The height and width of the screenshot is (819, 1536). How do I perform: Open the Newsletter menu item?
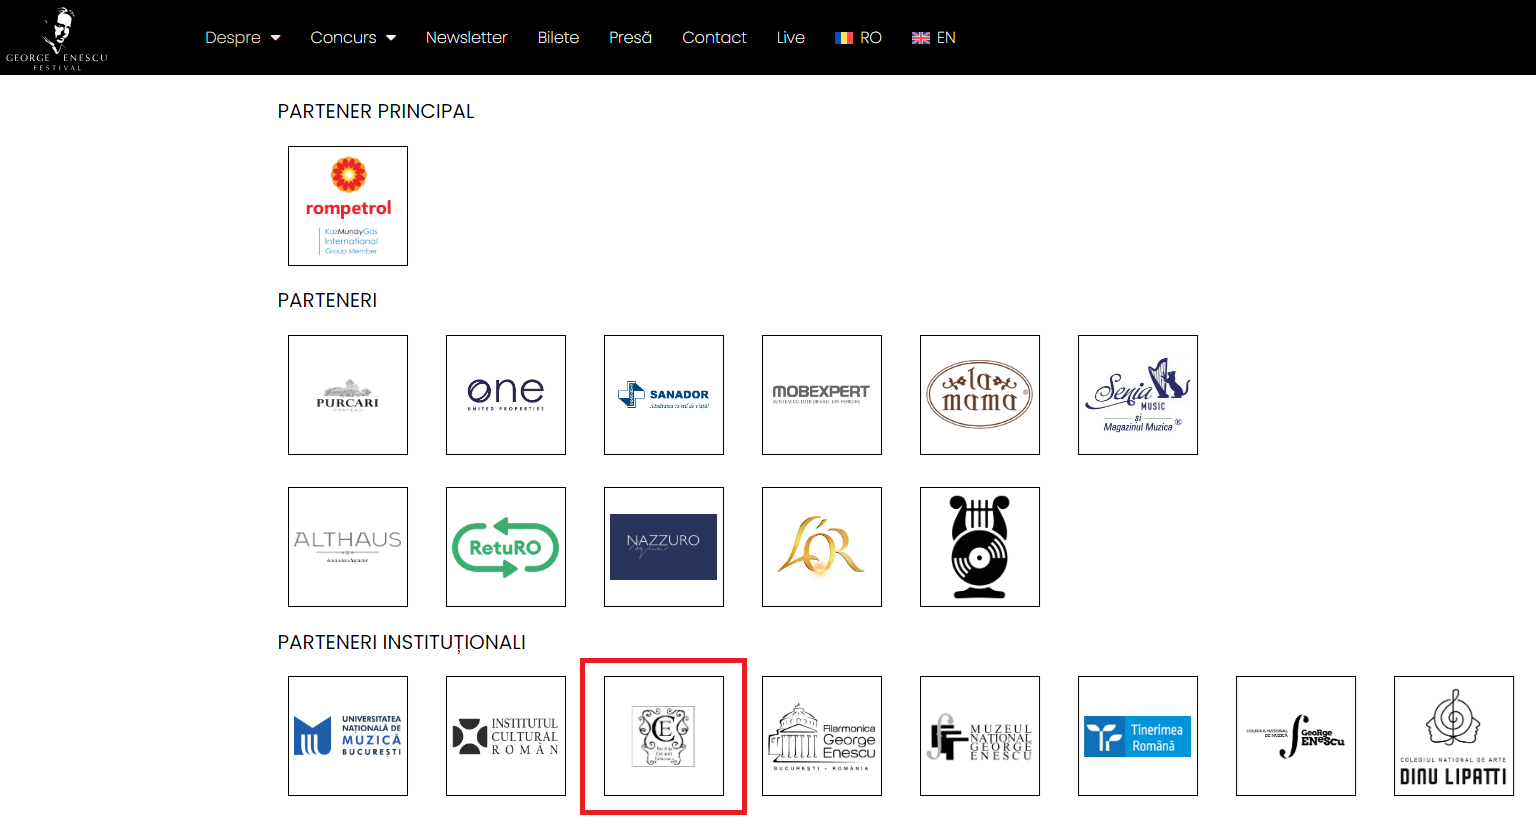[467, 38]
